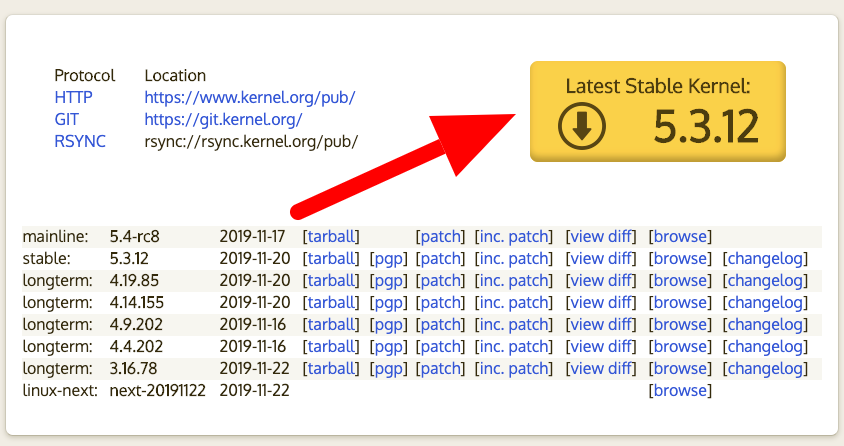Open patch for longterm 4.4.202
Screen dimensions: 844x446
click(440, 347)
